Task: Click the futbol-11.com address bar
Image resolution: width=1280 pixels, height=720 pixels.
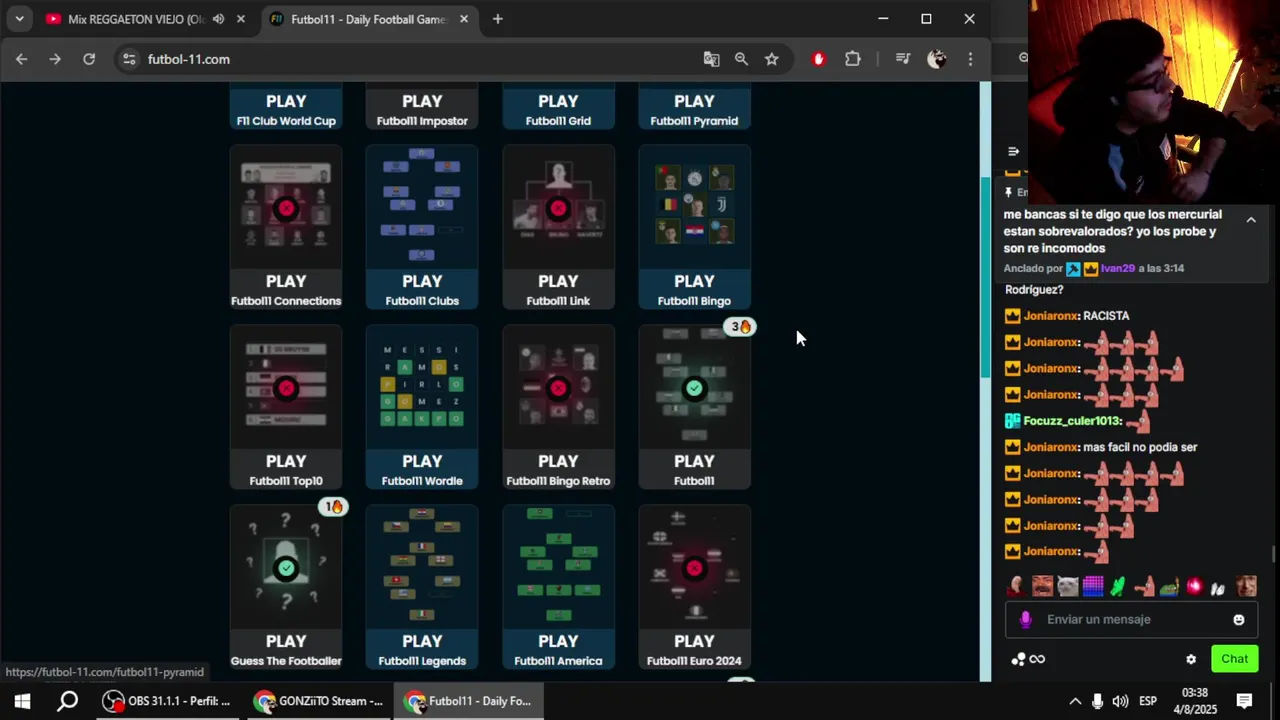Action: pos(420,59)
